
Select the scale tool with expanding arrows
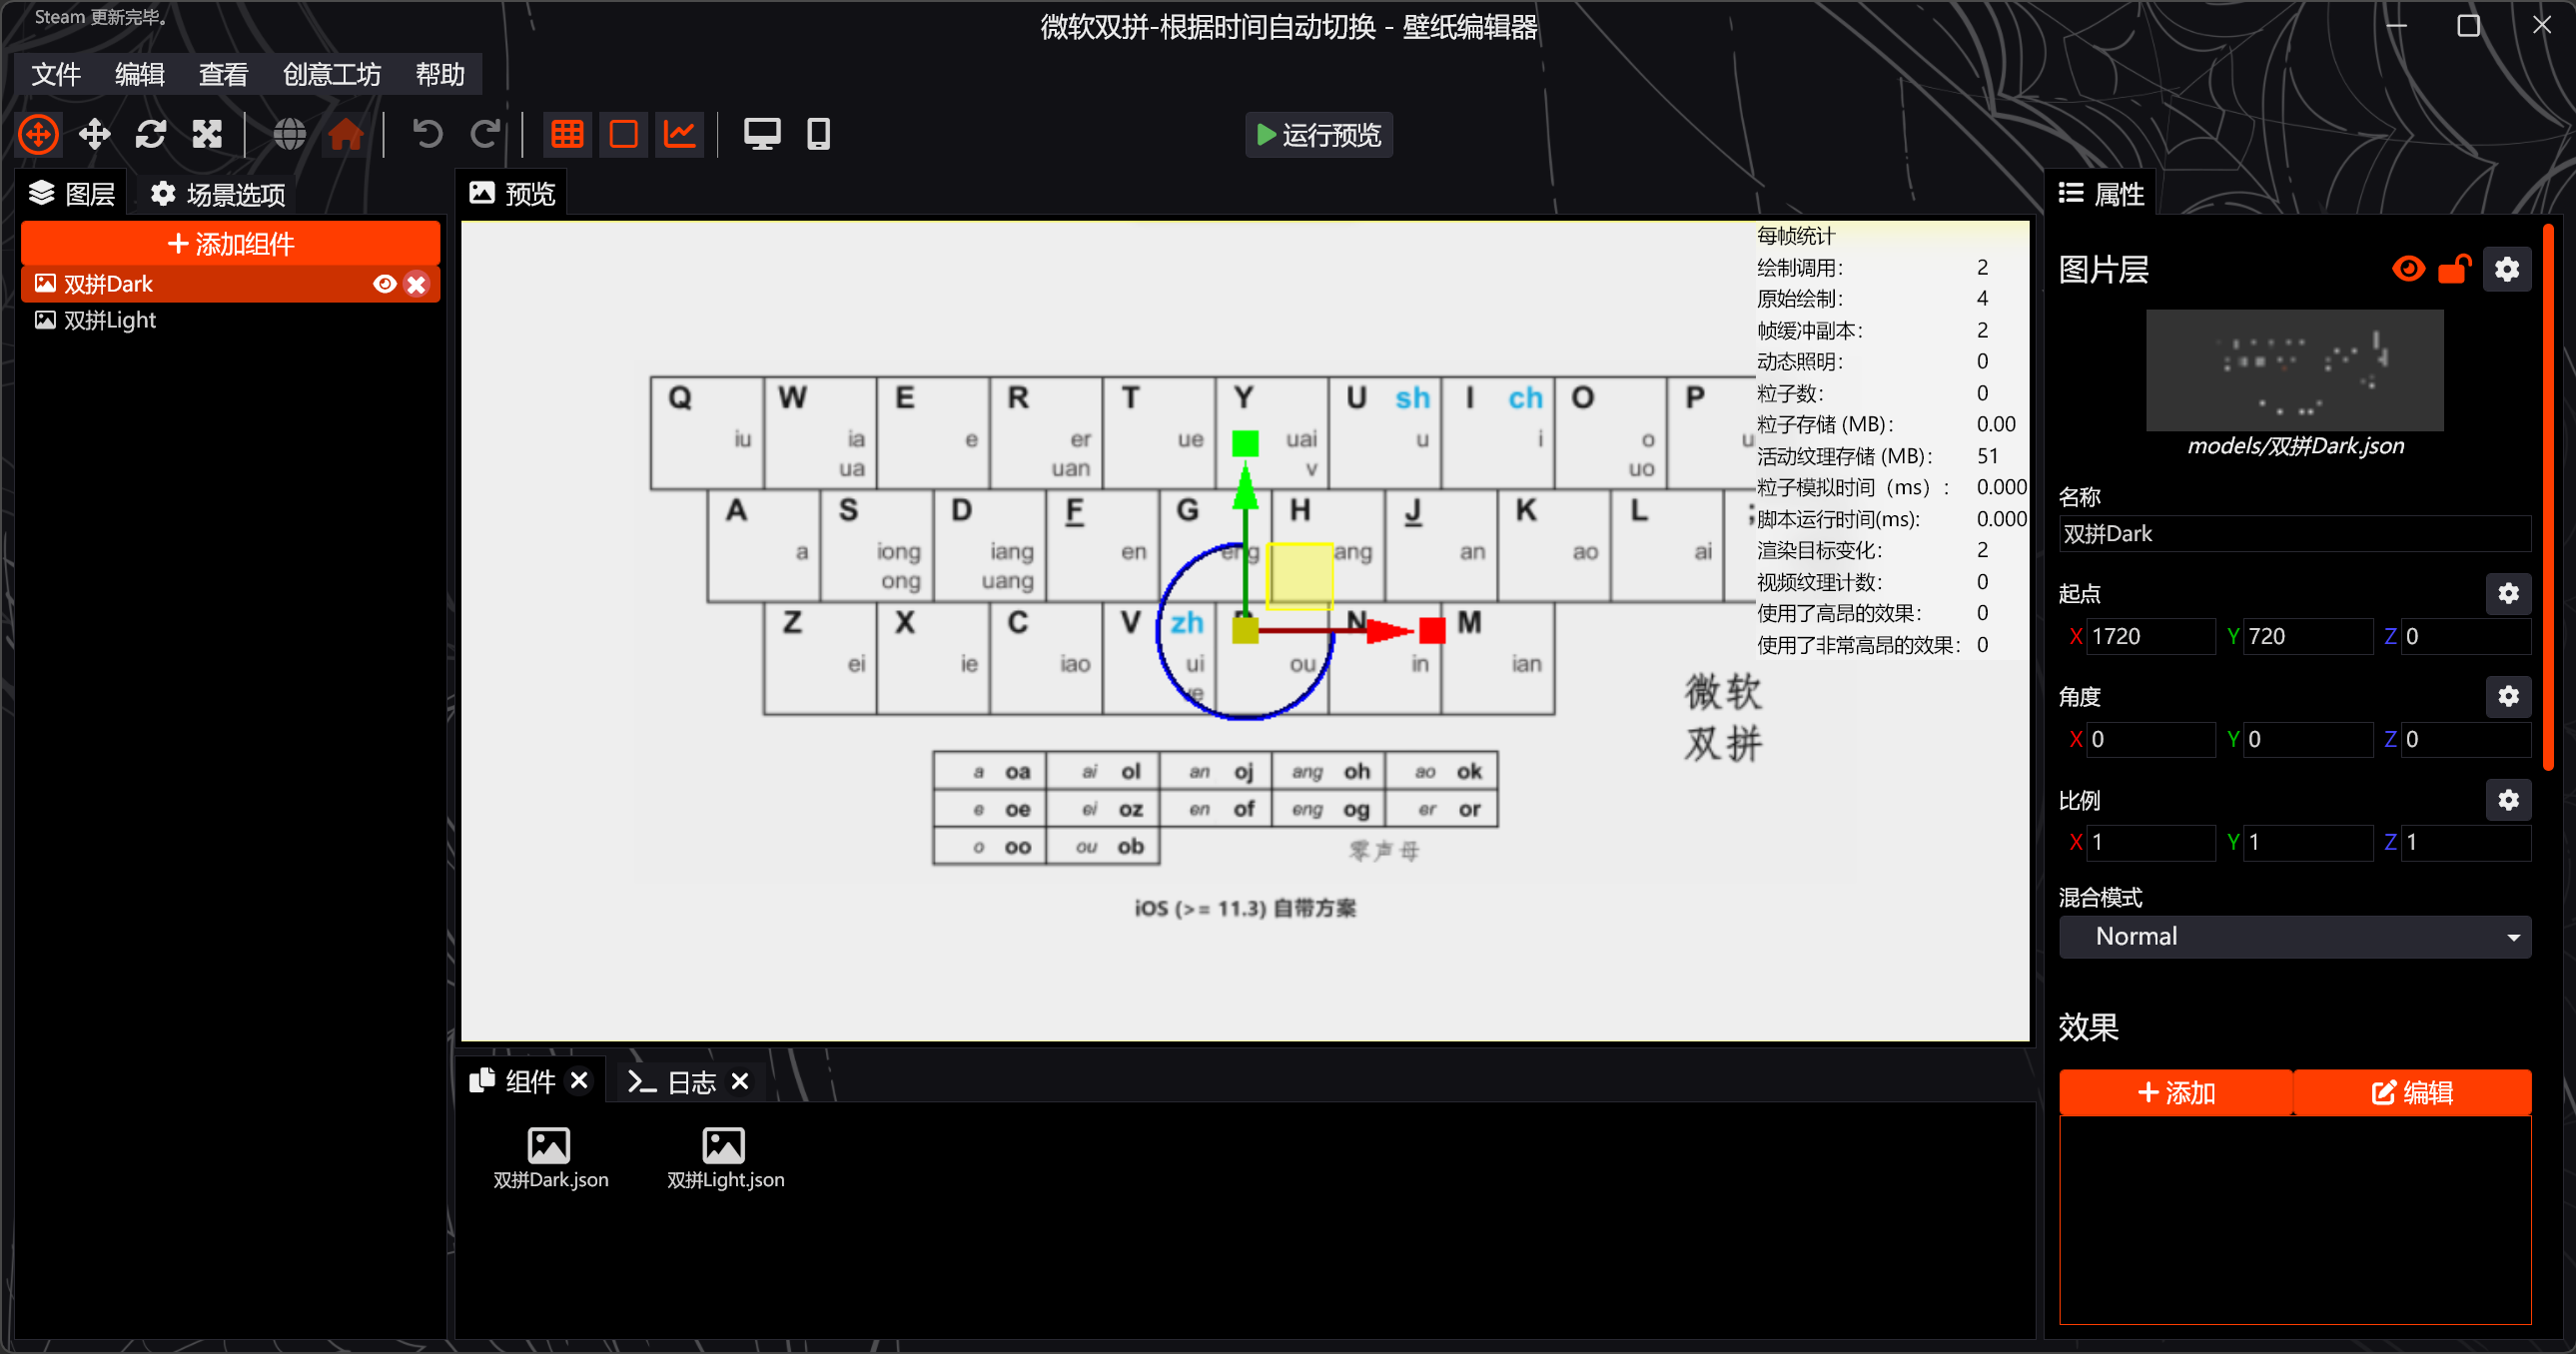[x=207, y=134]
